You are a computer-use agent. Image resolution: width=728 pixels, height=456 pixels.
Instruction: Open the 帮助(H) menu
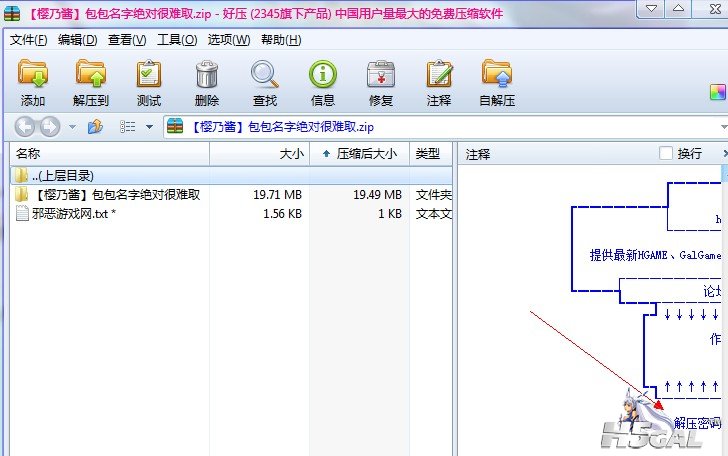coord(281,40)
